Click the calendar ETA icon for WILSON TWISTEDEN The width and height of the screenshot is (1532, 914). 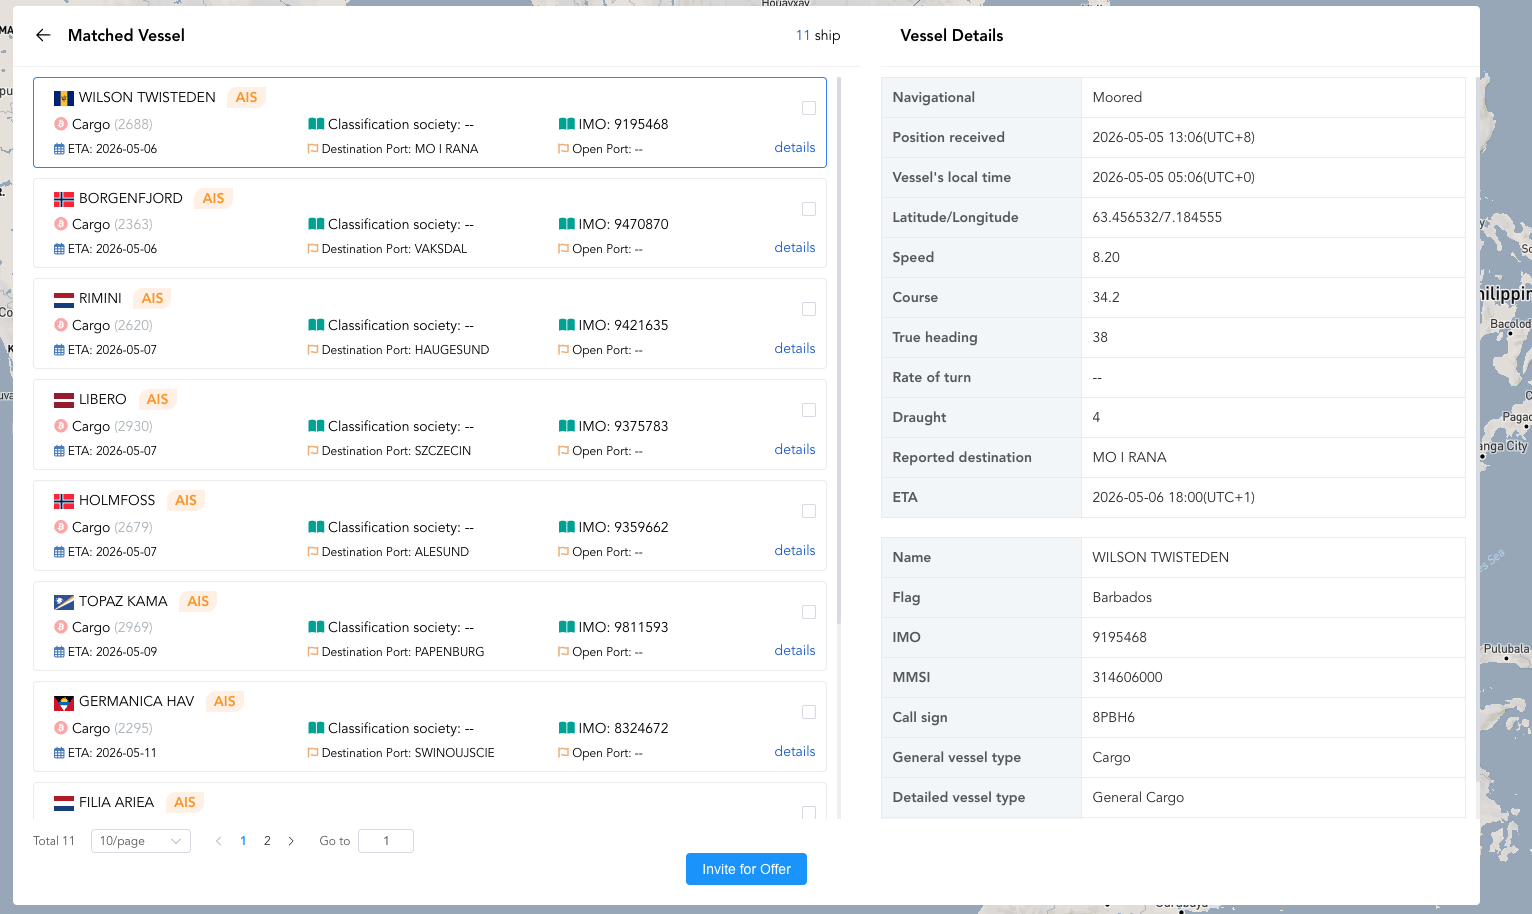coord(59,149)
